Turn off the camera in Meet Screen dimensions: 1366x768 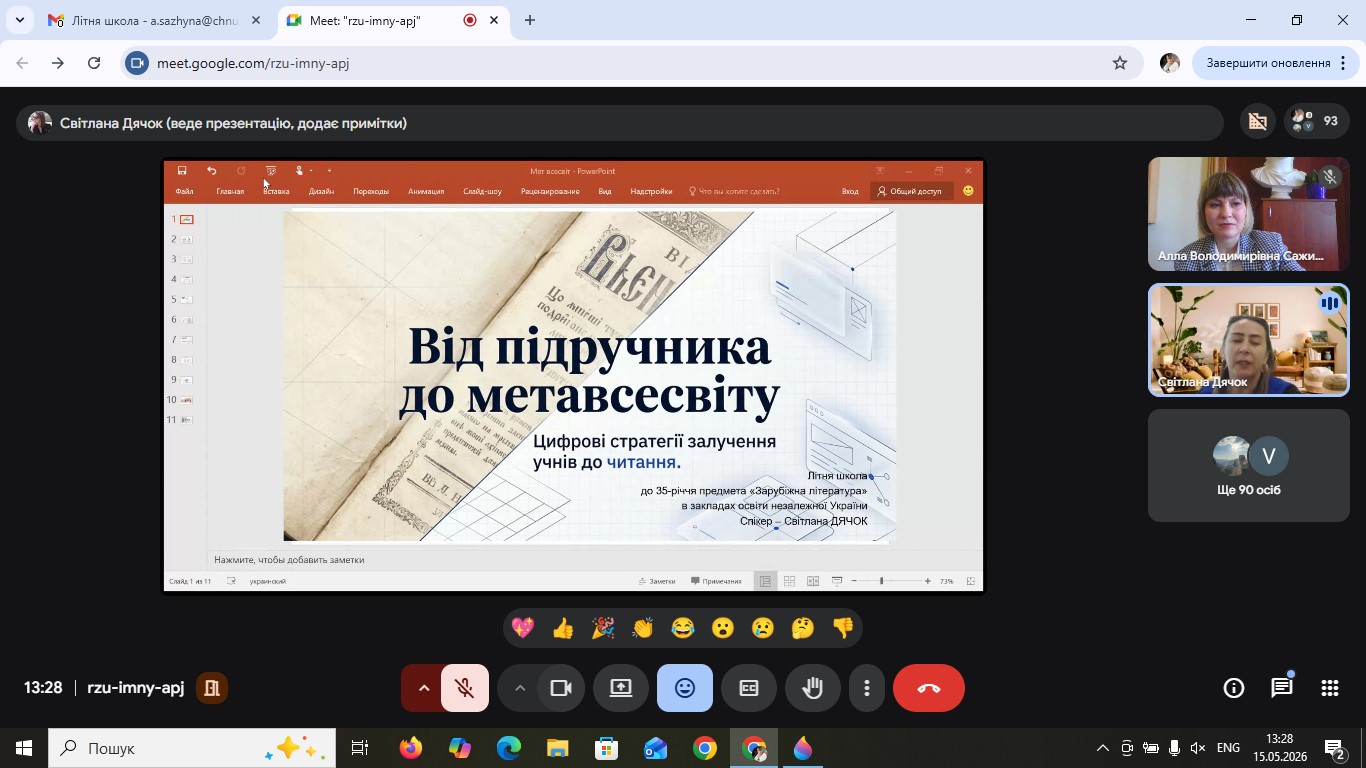point(561,688)
